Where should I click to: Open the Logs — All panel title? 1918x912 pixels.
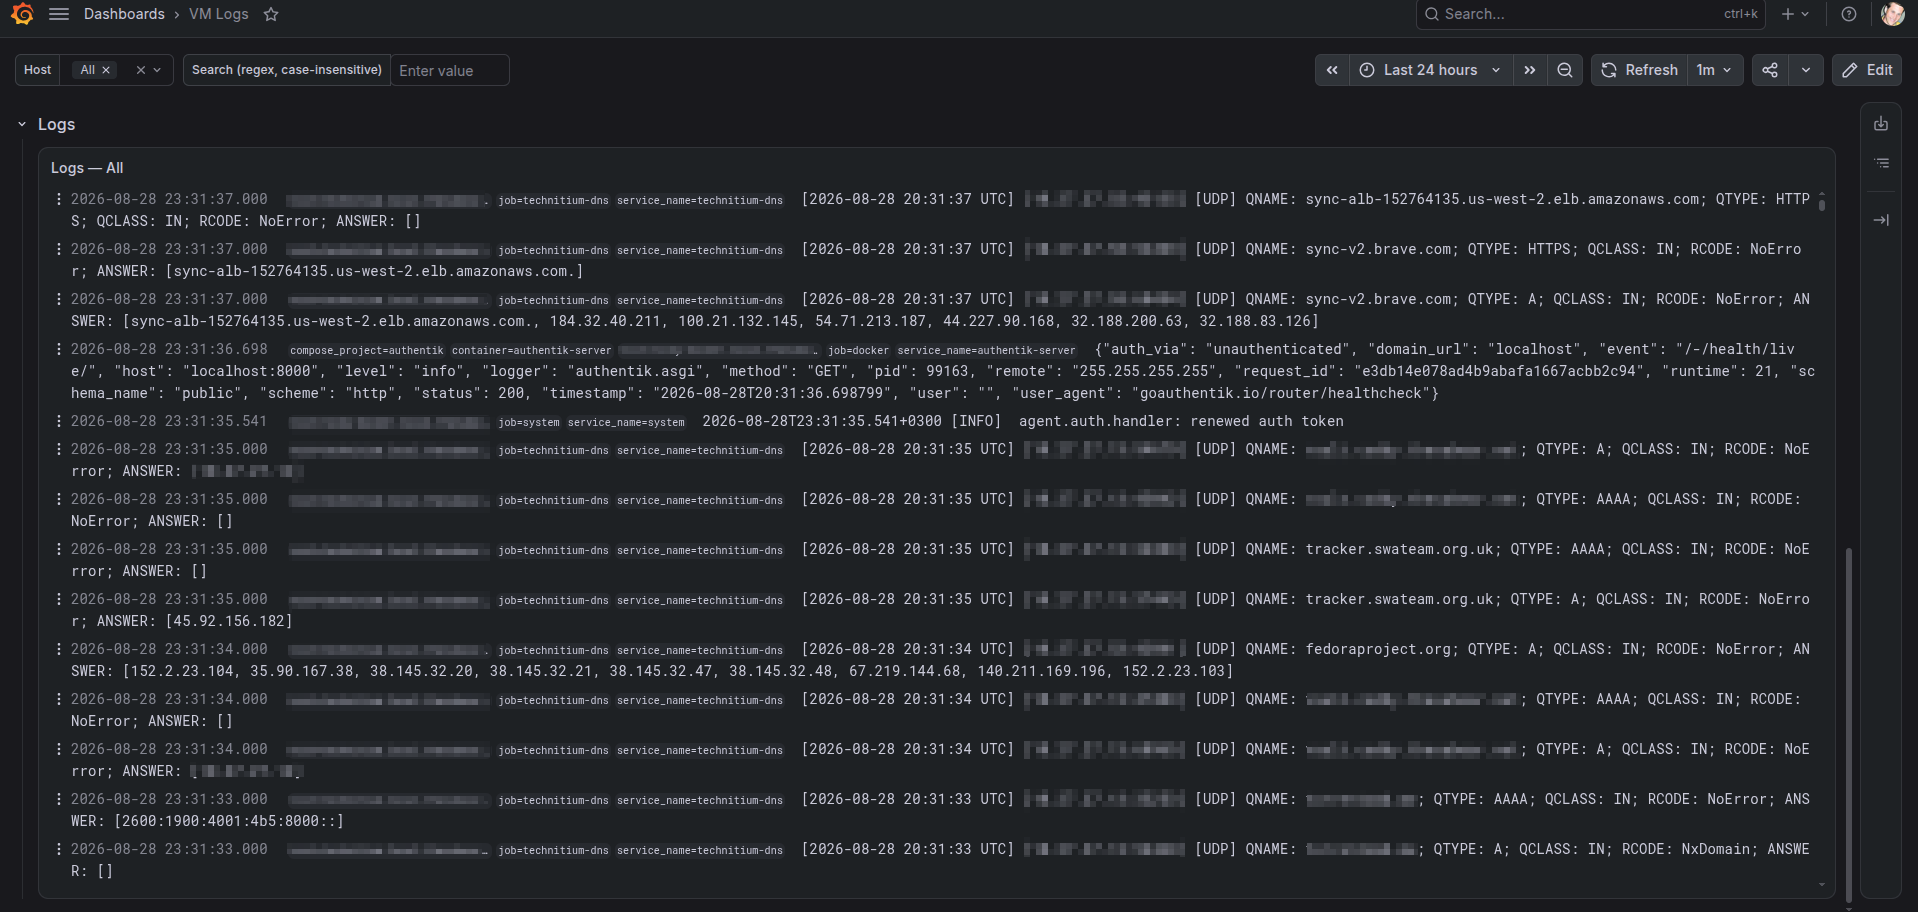tap(87, 168)
